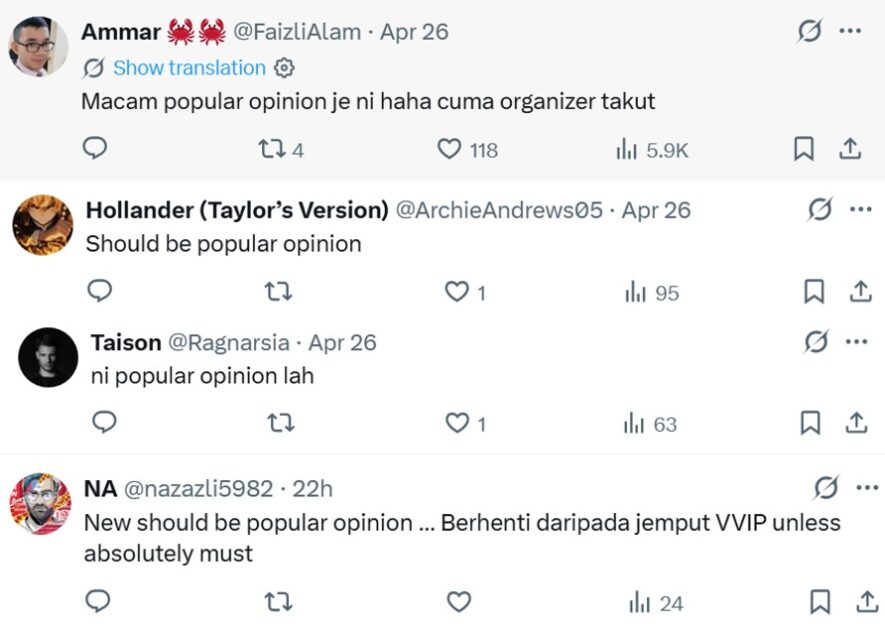Open translation settings gear
Viewport: 885px width, 632px height.
point(284,68)
